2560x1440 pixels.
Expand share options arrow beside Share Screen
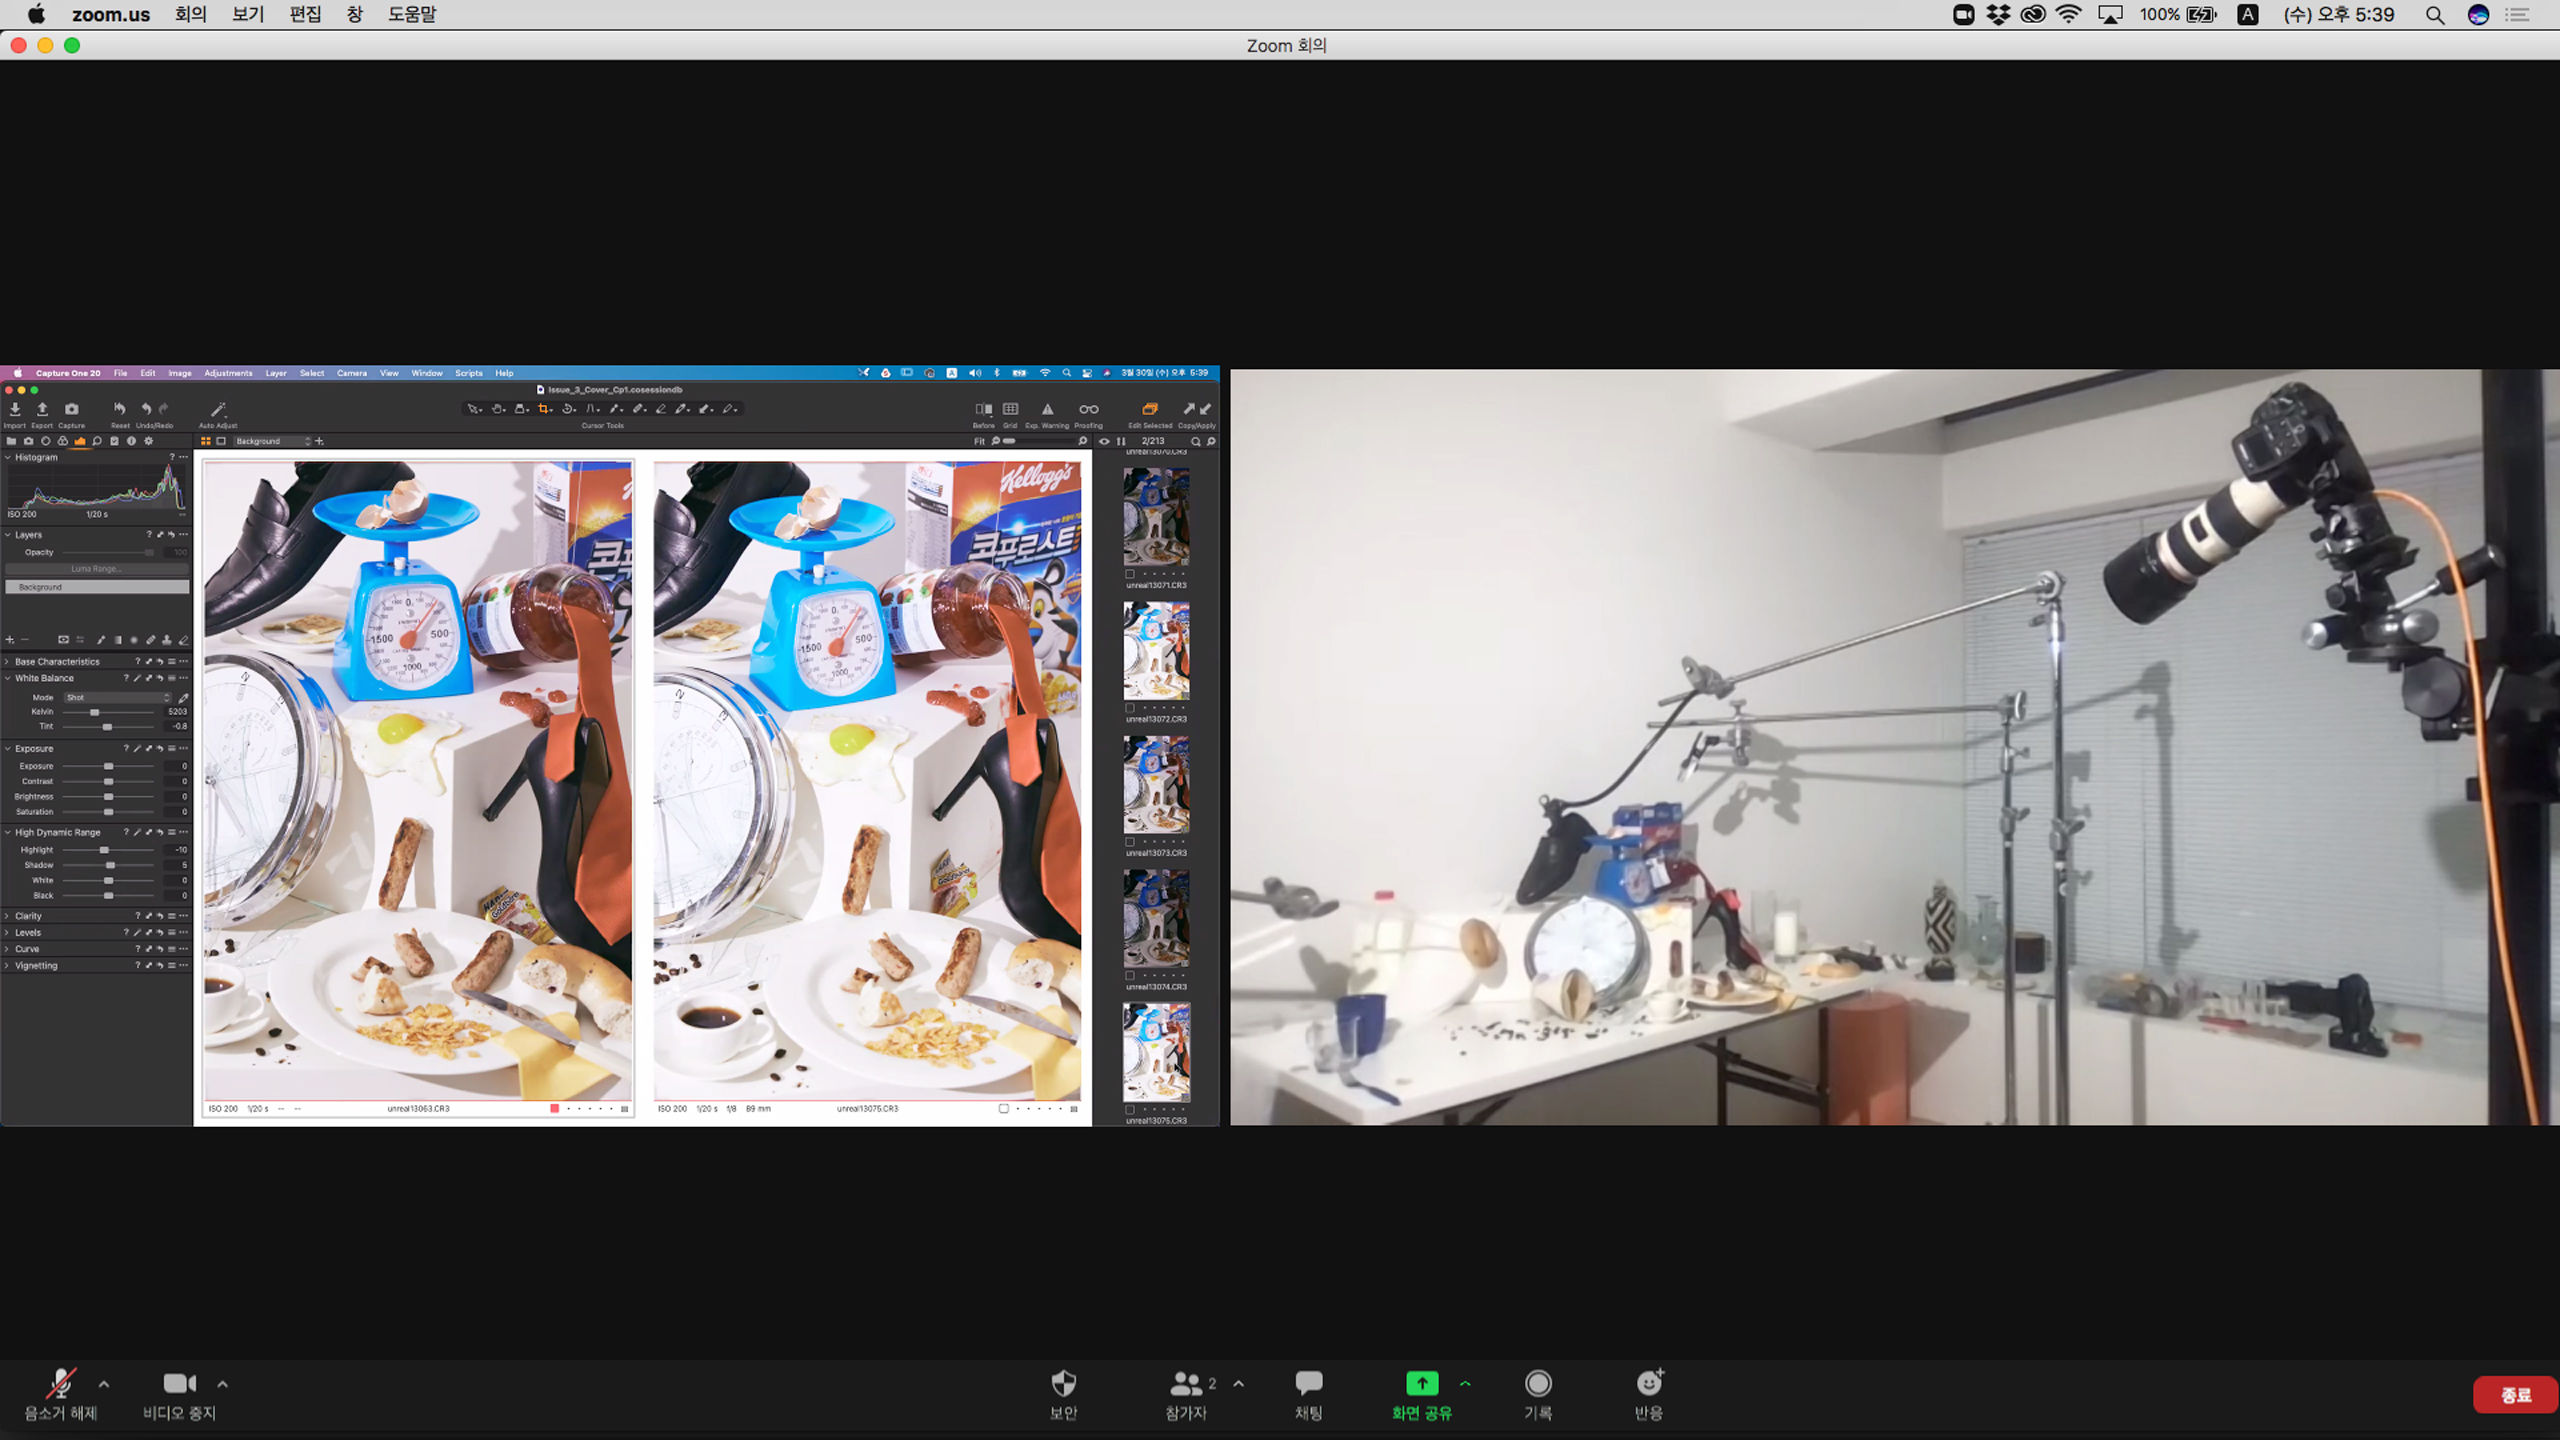[x=1465, y=1385]
